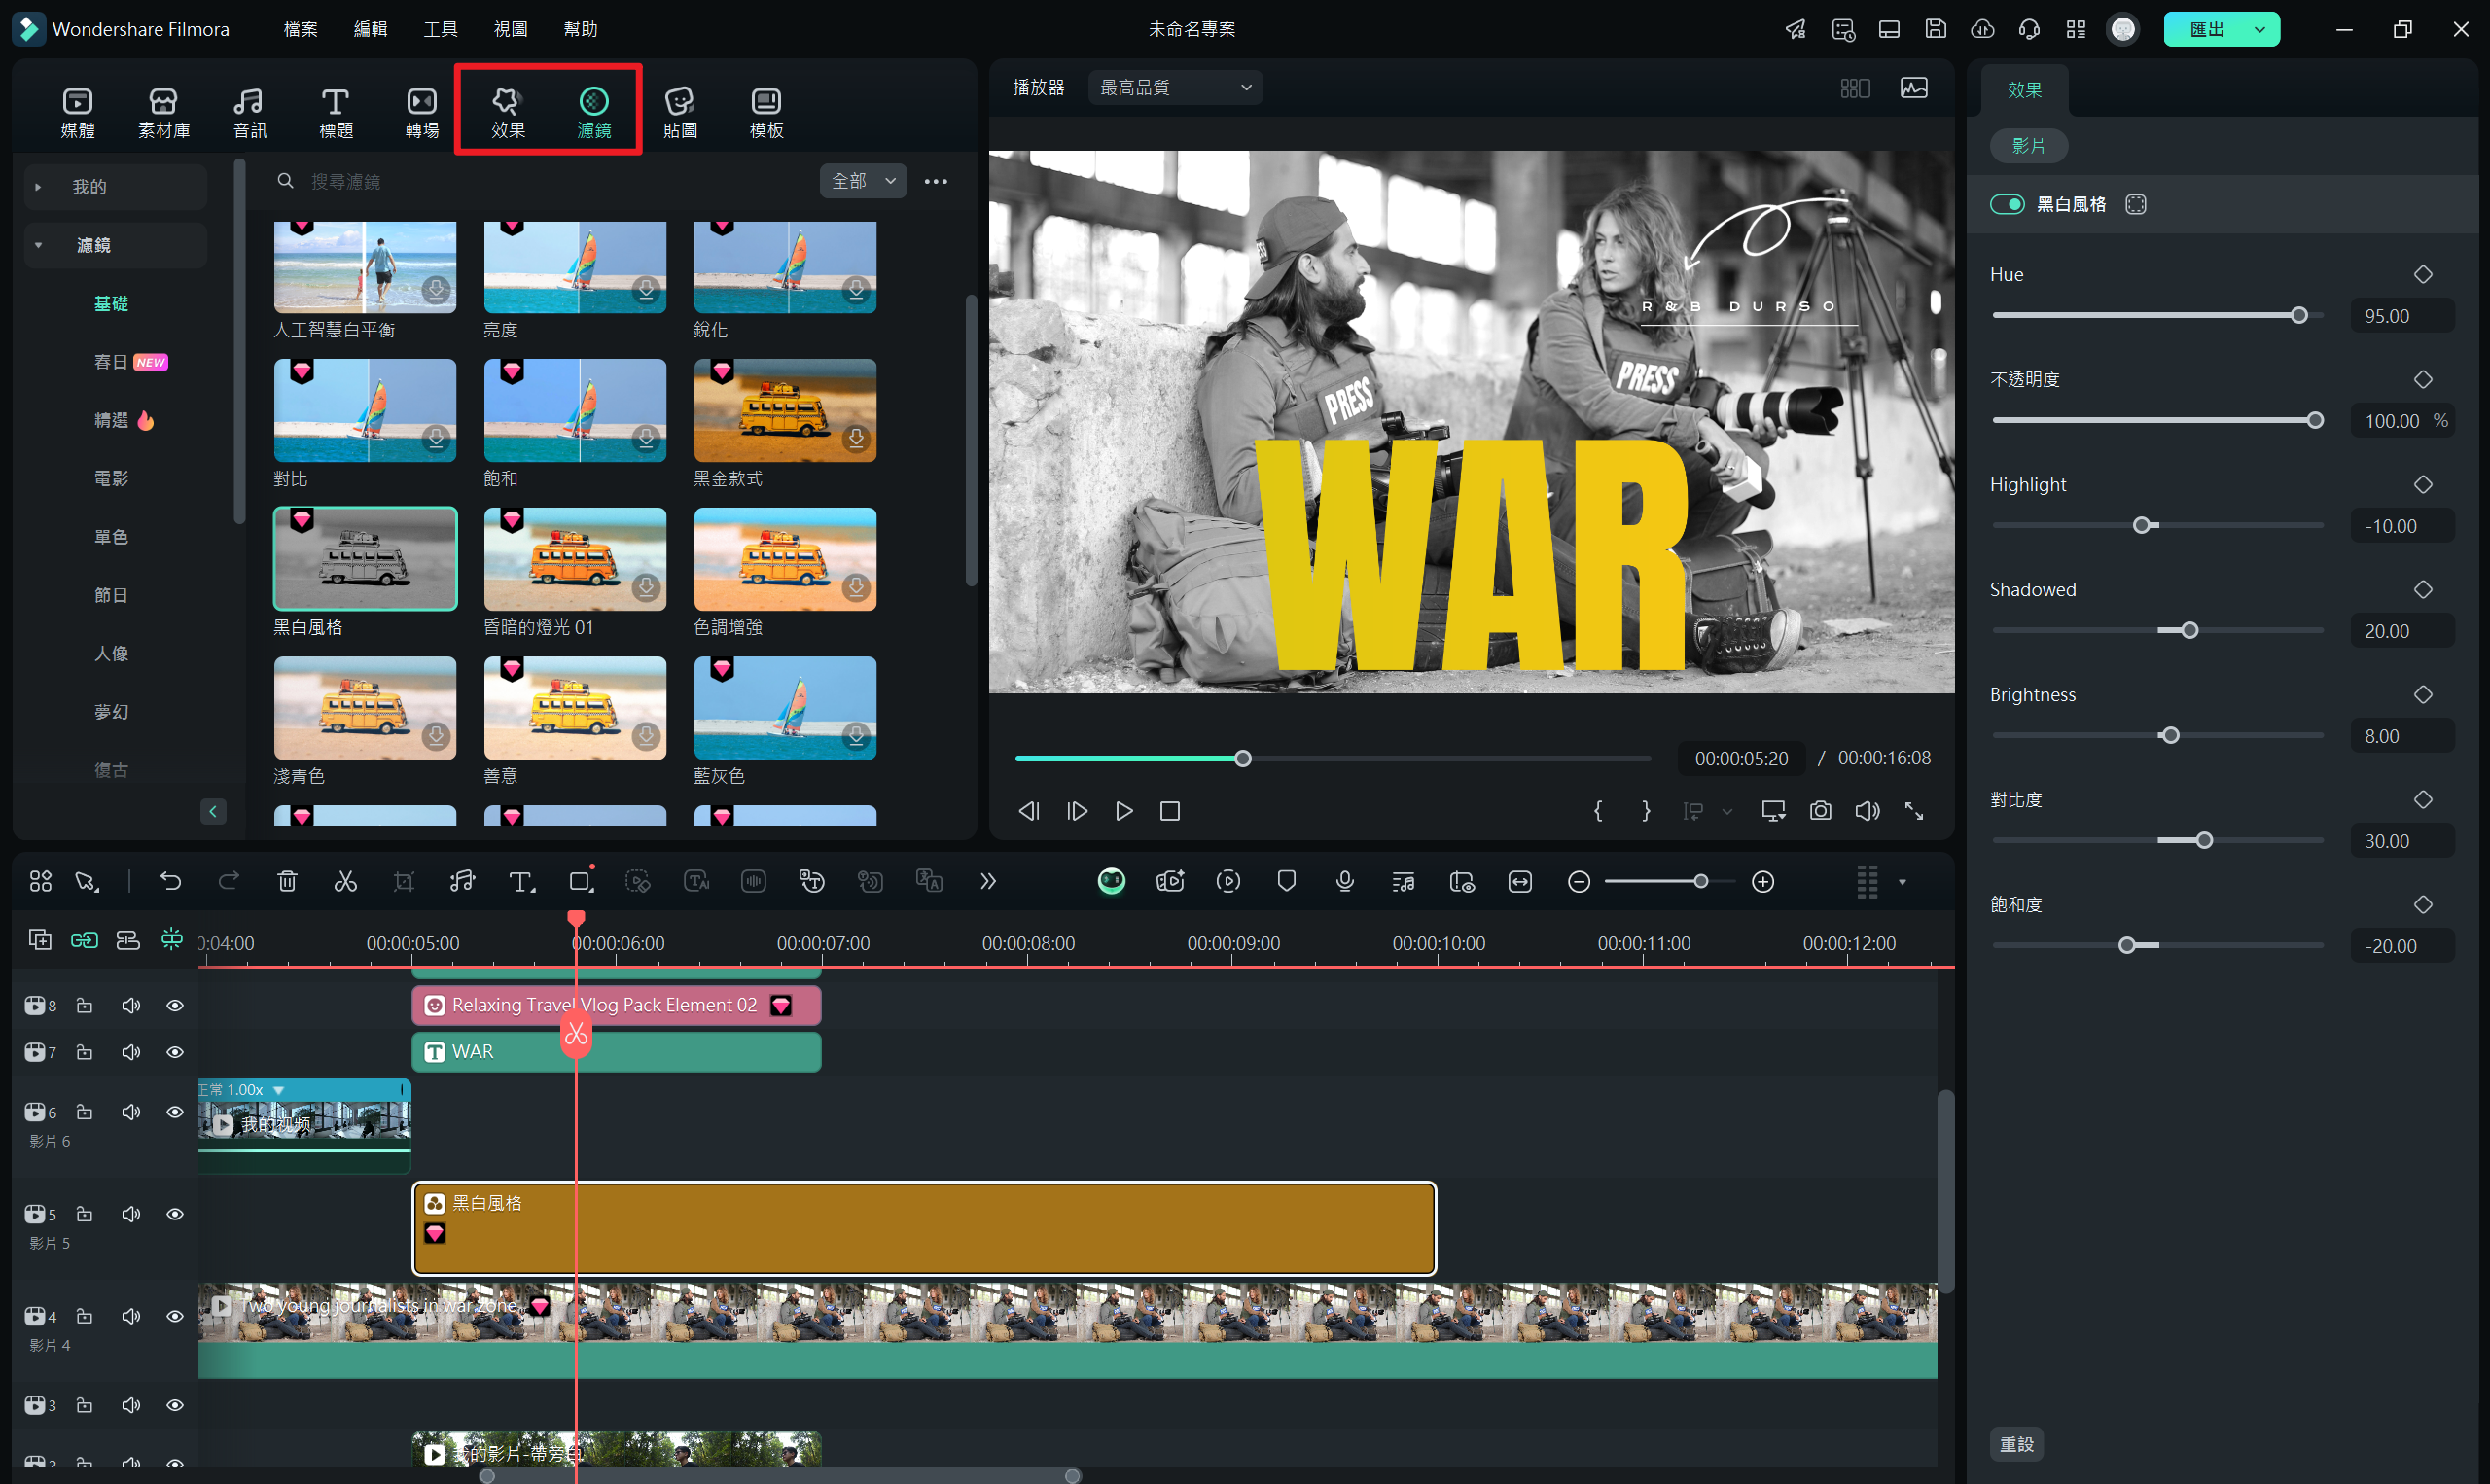
Task: Toggle the 黑白風格 effect switch
Action: coord(2007,204)
